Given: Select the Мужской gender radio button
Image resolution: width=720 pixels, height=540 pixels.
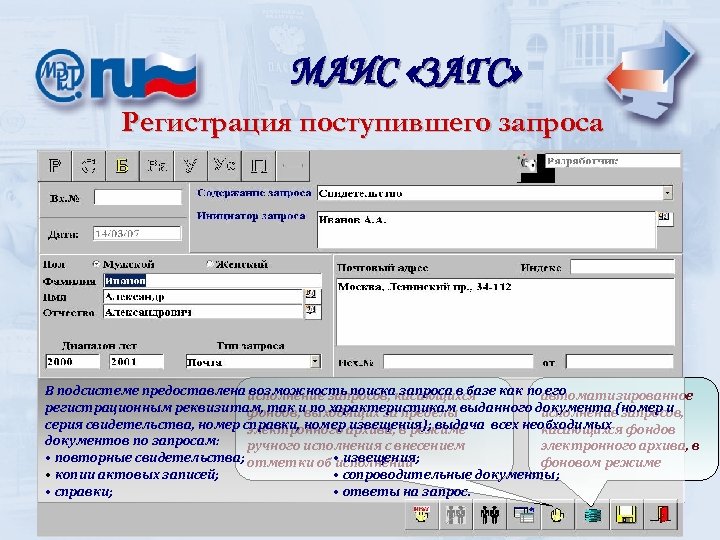Looking at the screenshot, I should [x=96, y=264].
